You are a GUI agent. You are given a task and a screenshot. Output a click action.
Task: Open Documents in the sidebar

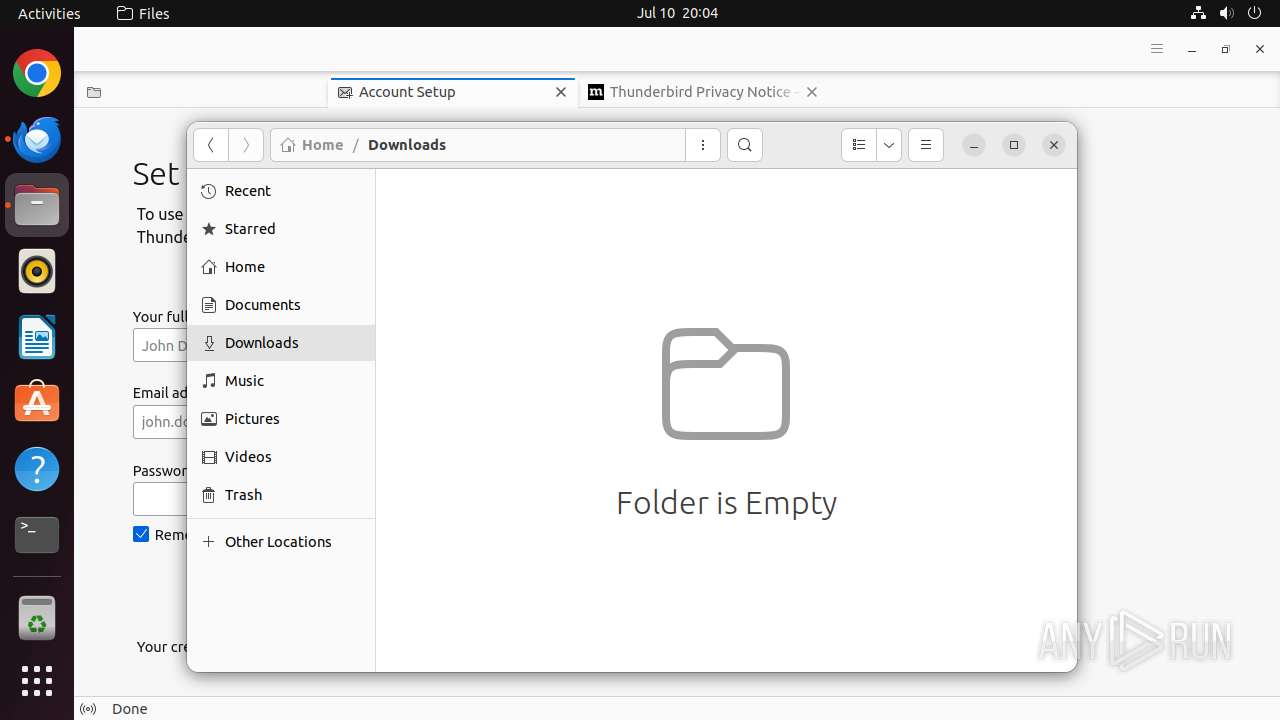(281, 305)
